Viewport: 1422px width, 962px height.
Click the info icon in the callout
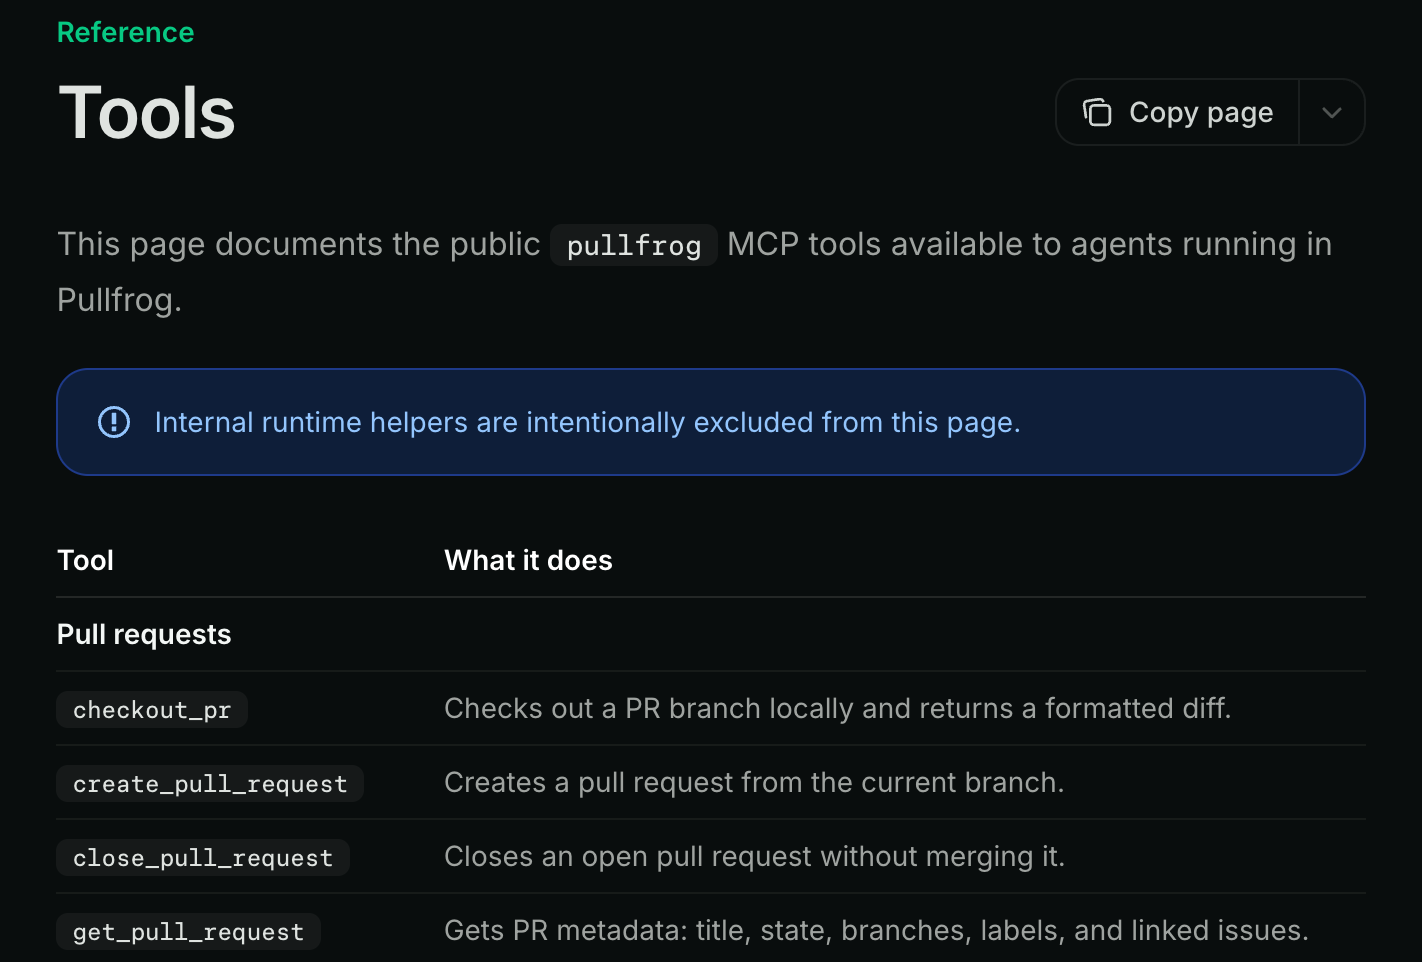pos(114,422)
